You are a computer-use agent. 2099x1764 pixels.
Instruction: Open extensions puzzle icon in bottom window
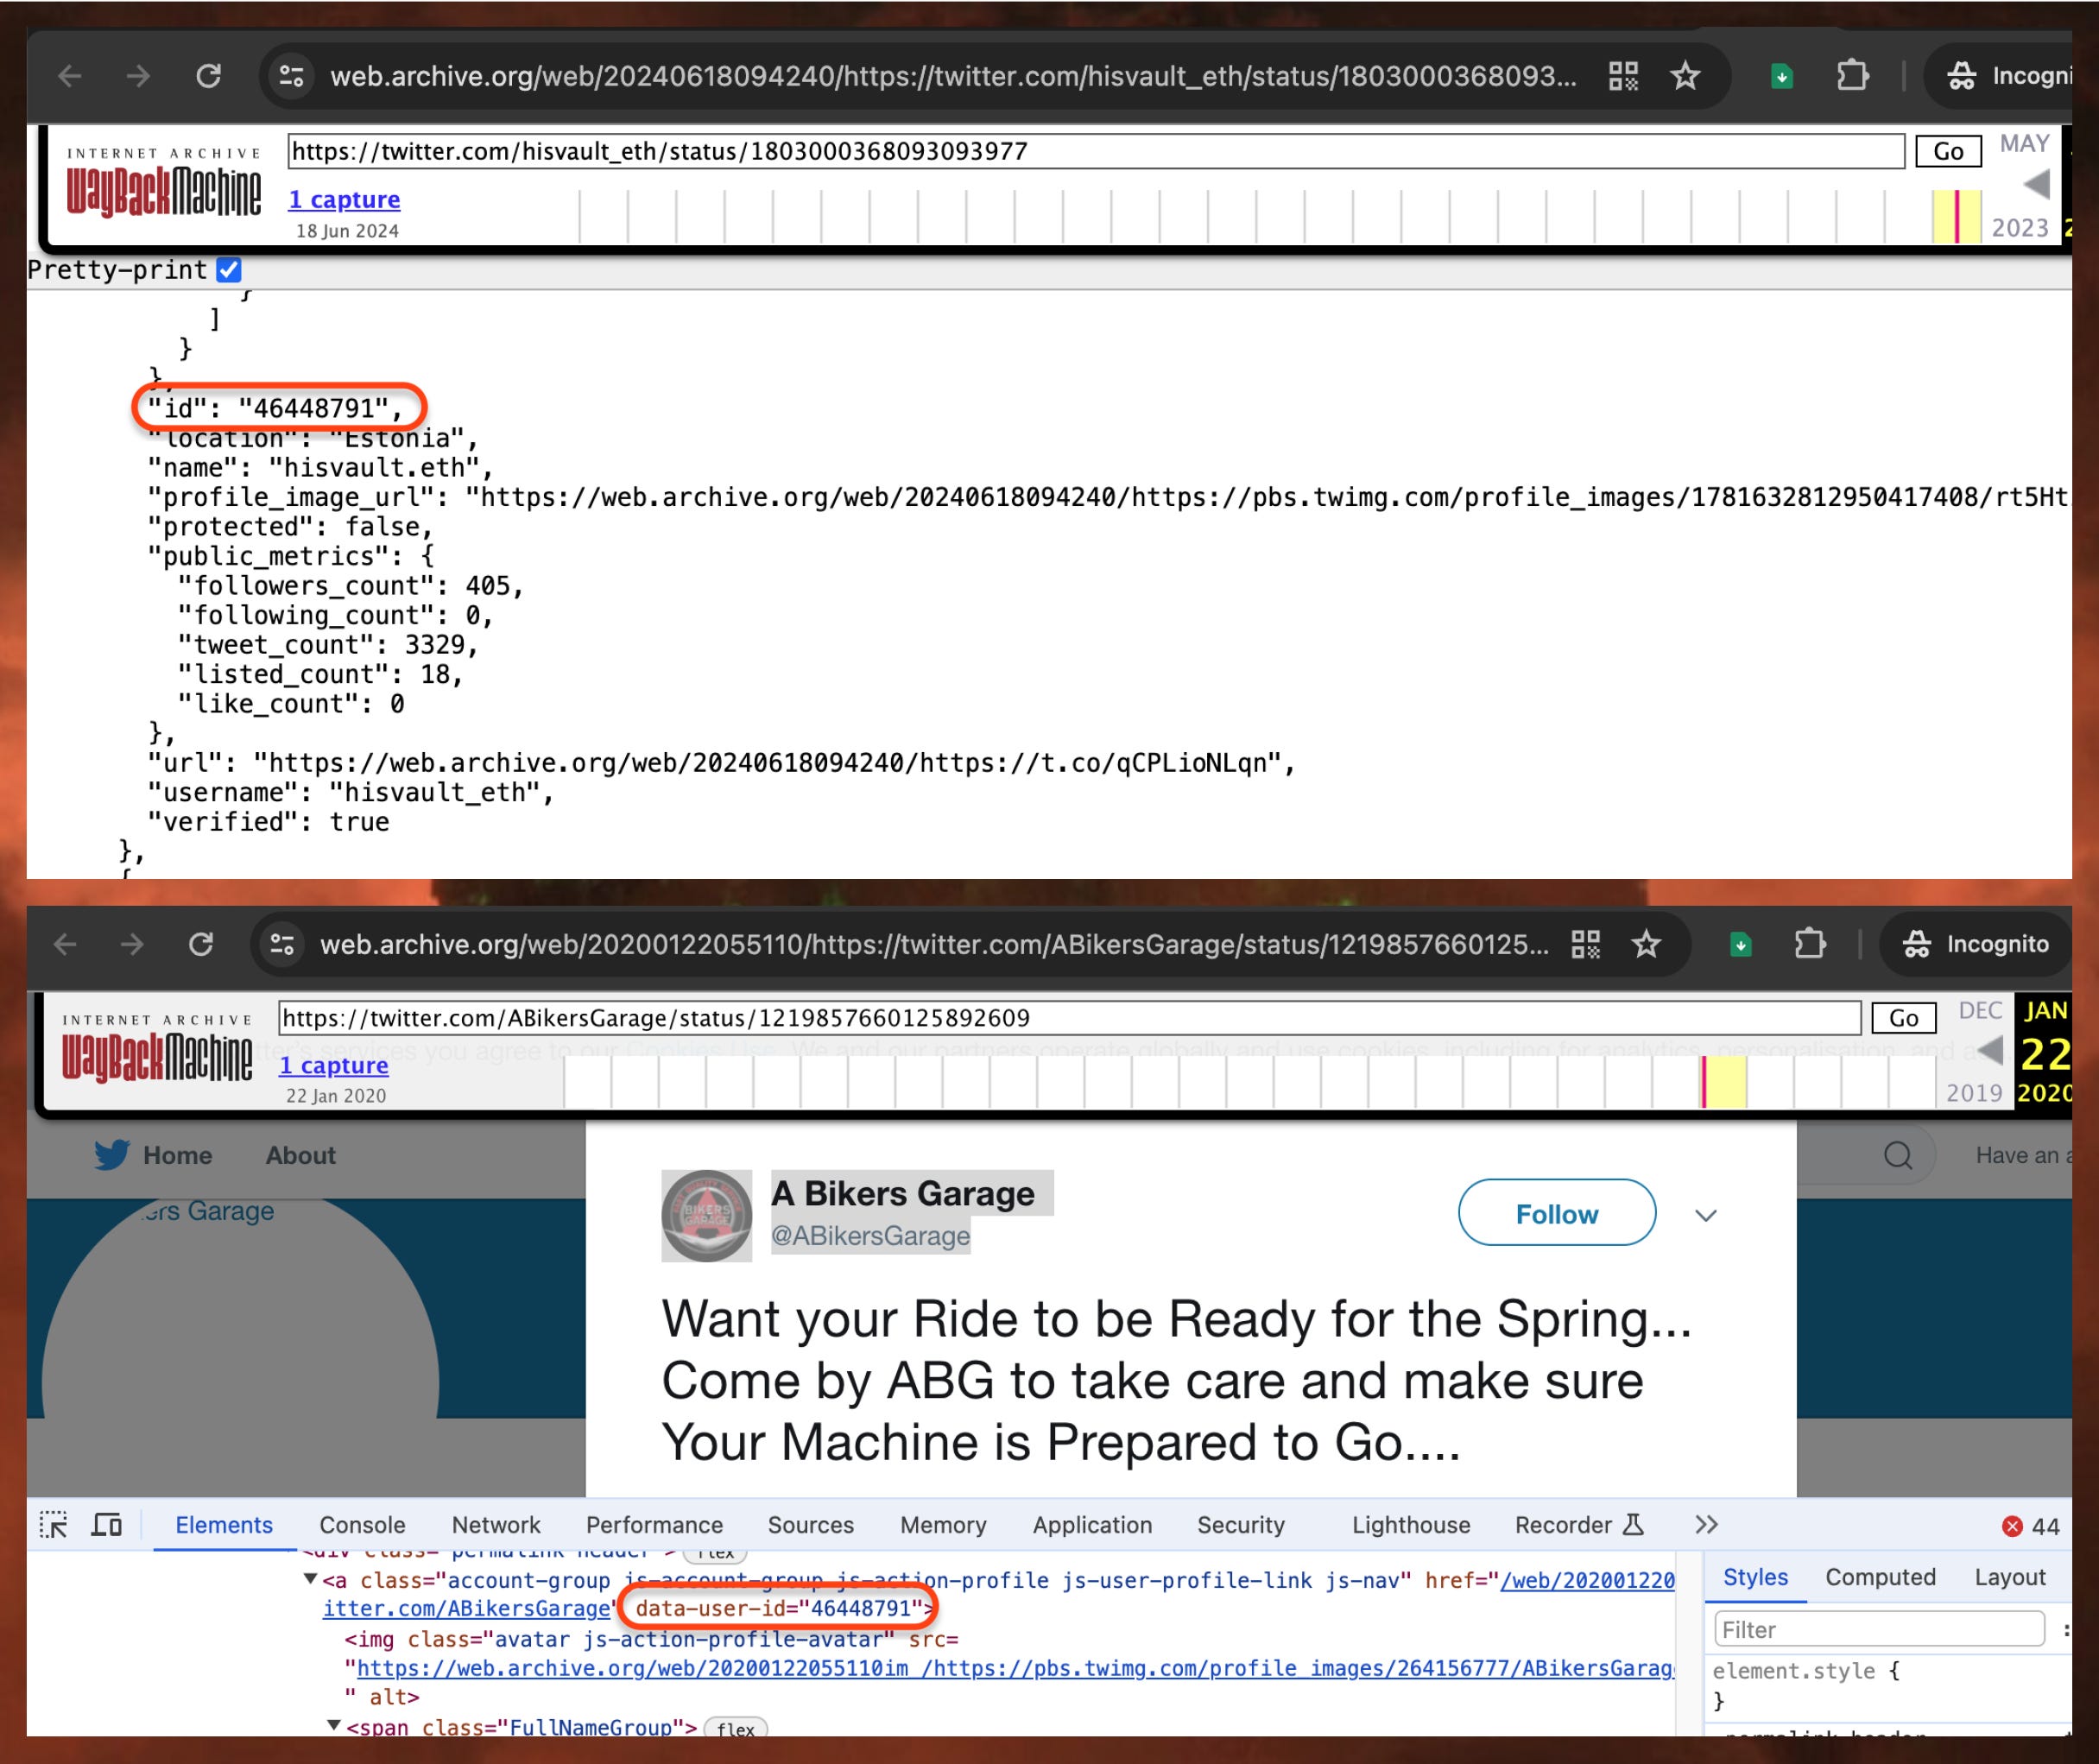(x=1809, y=944)
